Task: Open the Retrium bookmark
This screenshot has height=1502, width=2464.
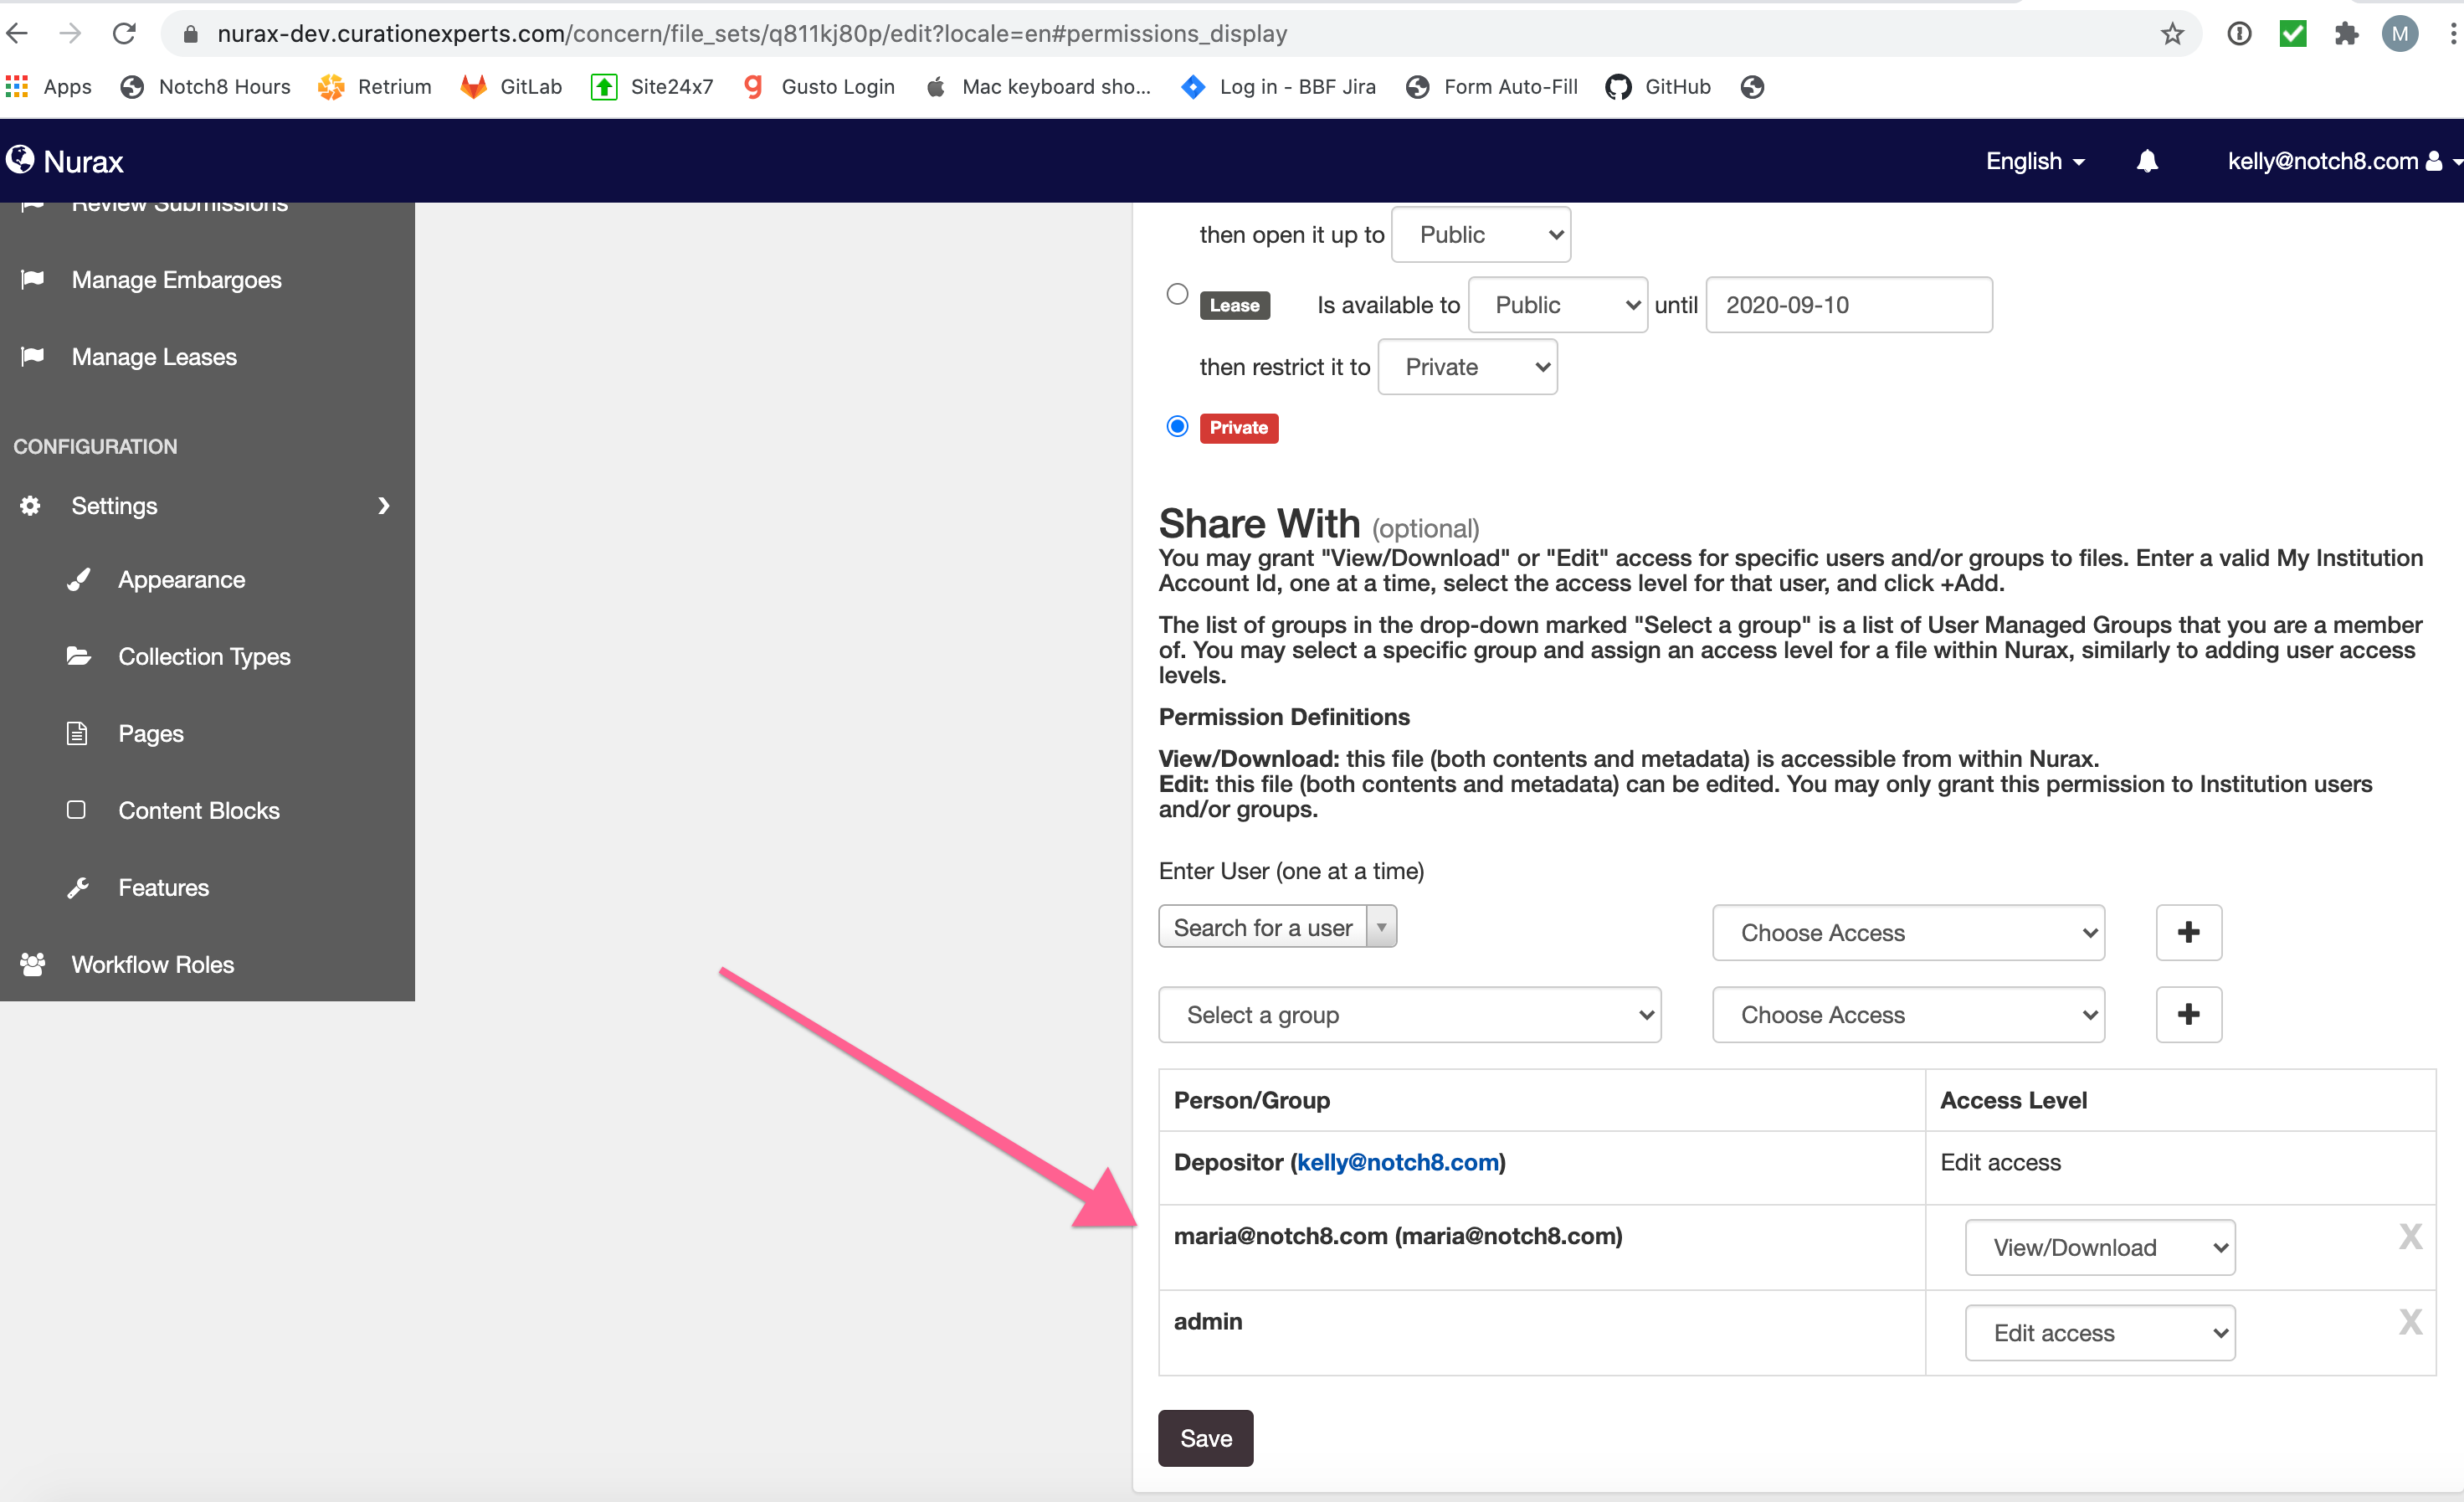Action: [375, 87]
